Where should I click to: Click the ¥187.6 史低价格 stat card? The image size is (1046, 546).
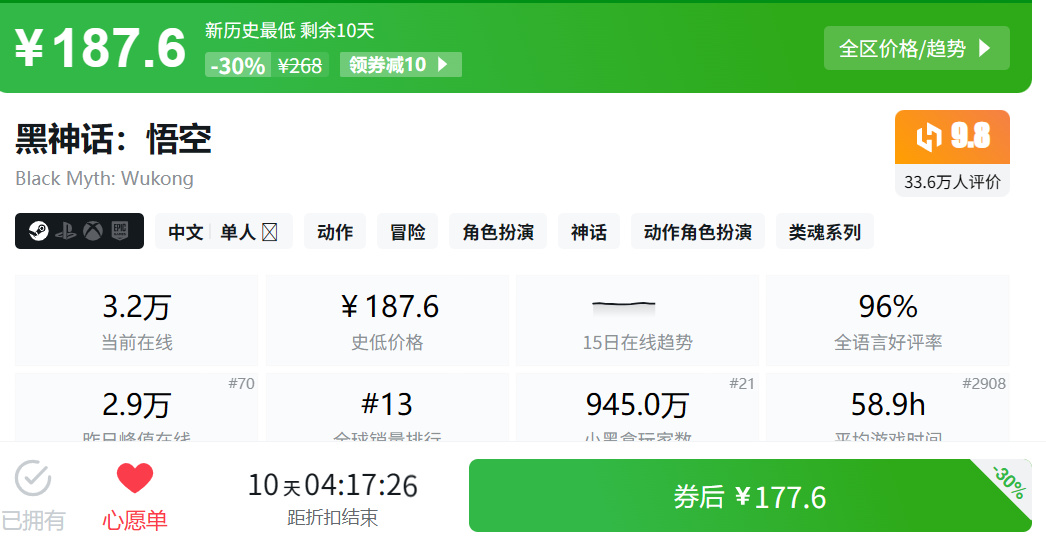(388, 320)
